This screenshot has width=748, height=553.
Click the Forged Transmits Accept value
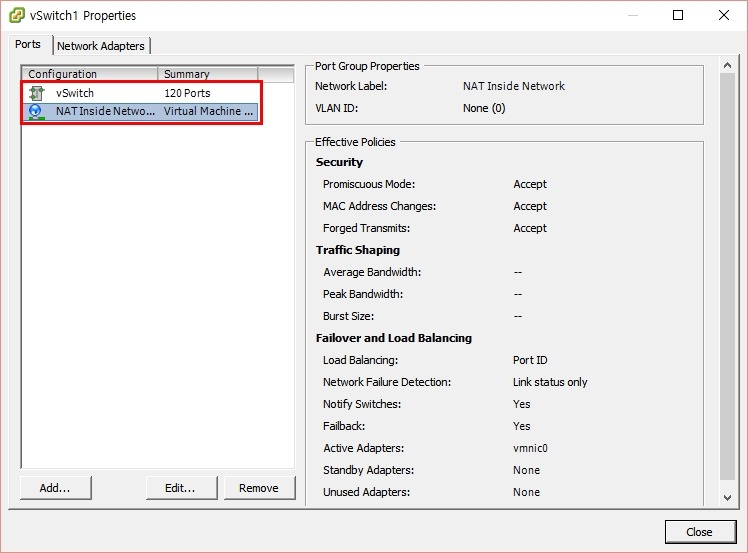click(x=530, y=228)
